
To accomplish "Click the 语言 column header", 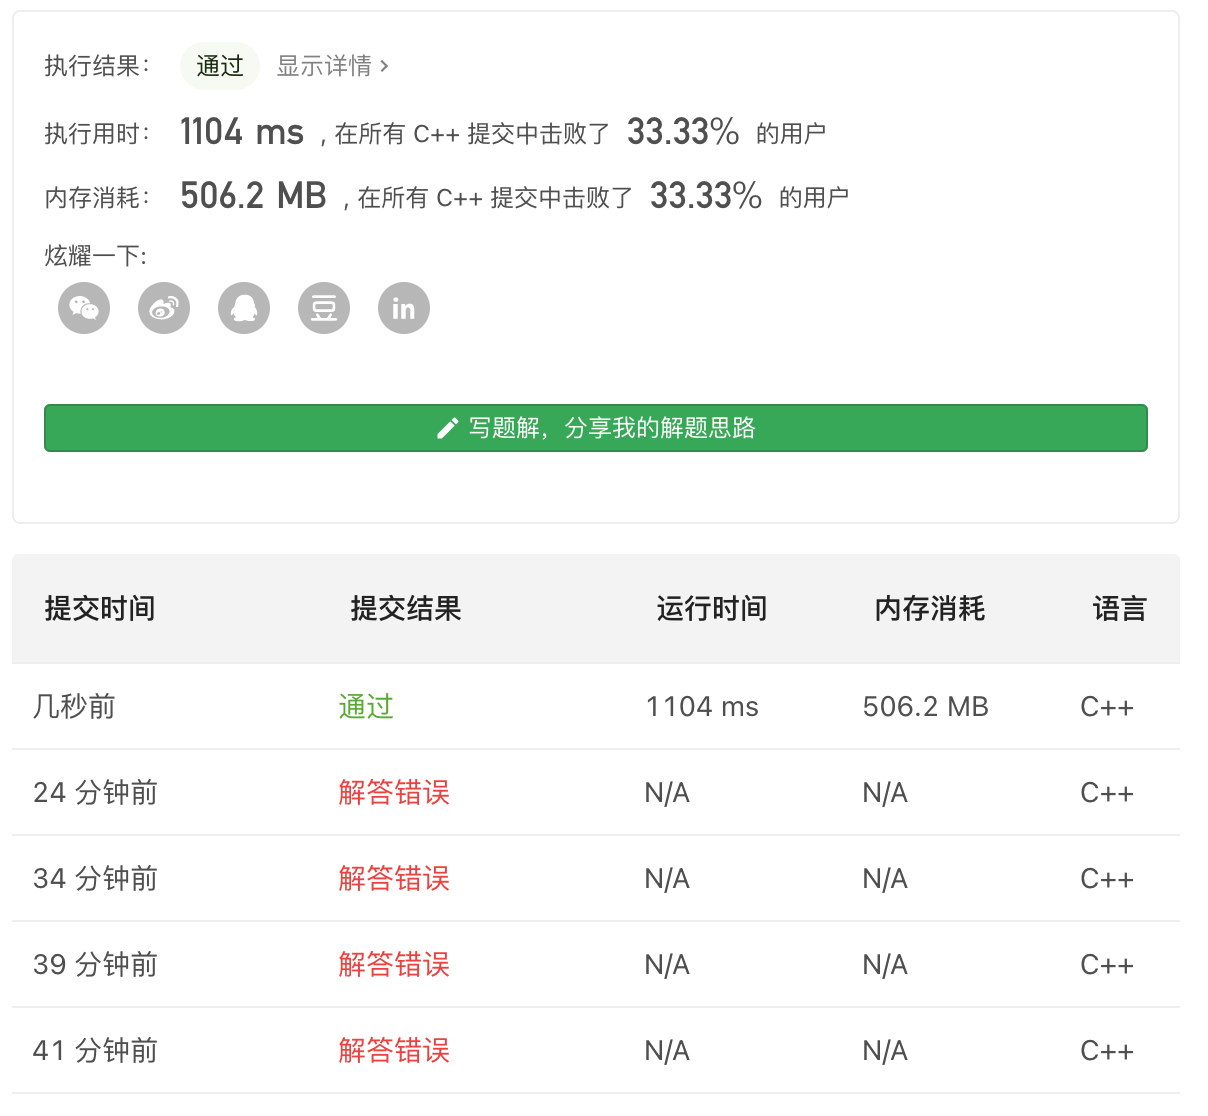I will point(1119,609).
